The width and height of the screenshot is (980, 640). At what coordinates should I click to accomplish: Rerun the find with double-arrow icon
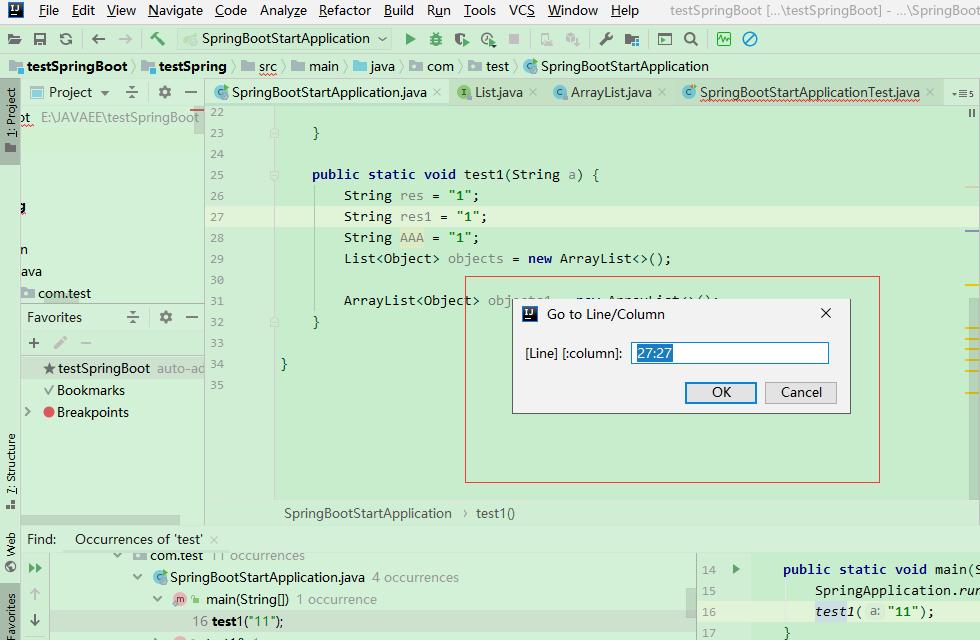point(35,568)
